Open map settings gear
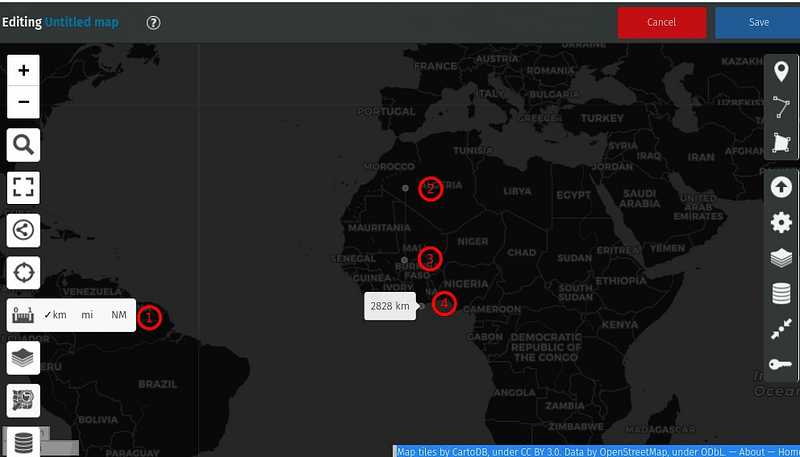 point(781,223)
